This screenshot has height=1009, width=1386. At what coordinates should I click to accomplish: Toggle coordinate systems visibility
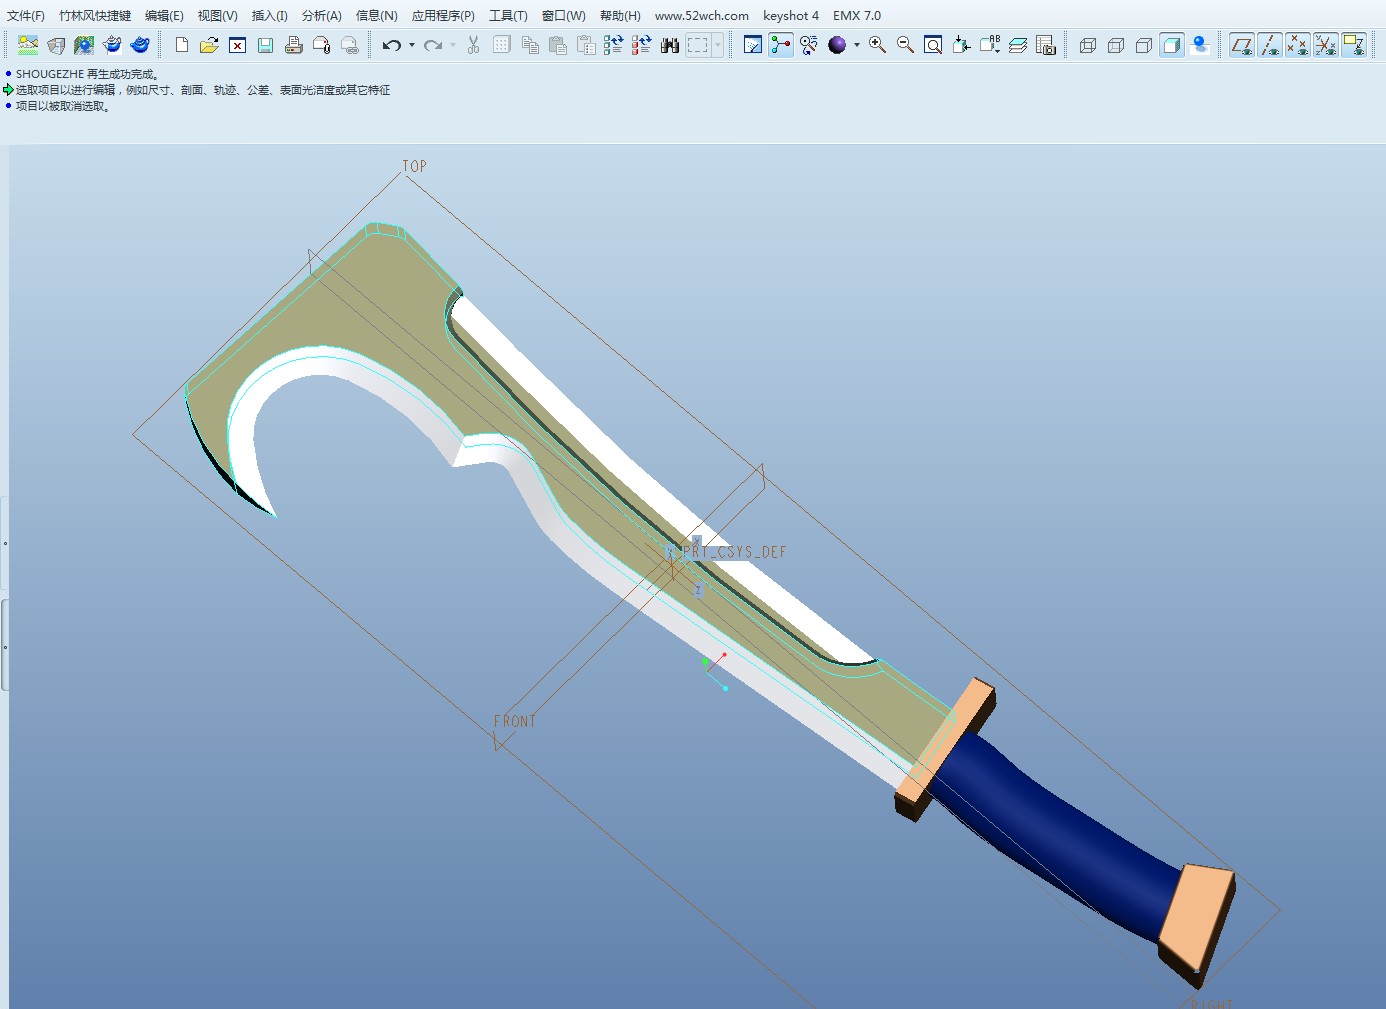tap(1326, 45)
